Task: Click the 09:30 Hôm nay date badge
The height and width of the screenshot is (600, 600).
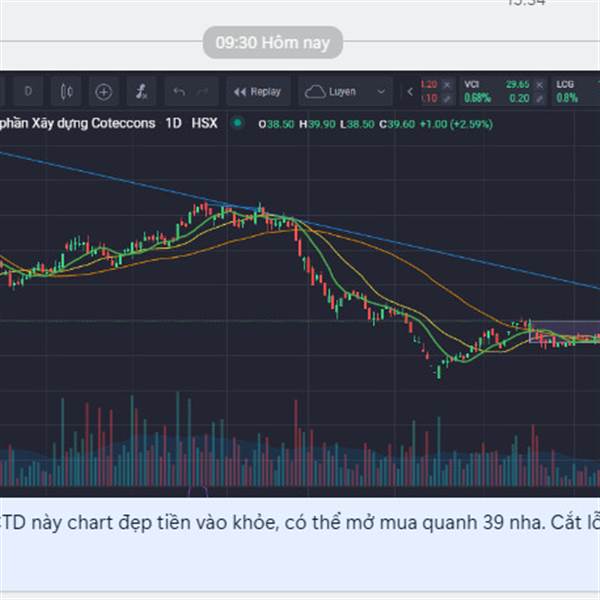Action: (x=272, y=42)
